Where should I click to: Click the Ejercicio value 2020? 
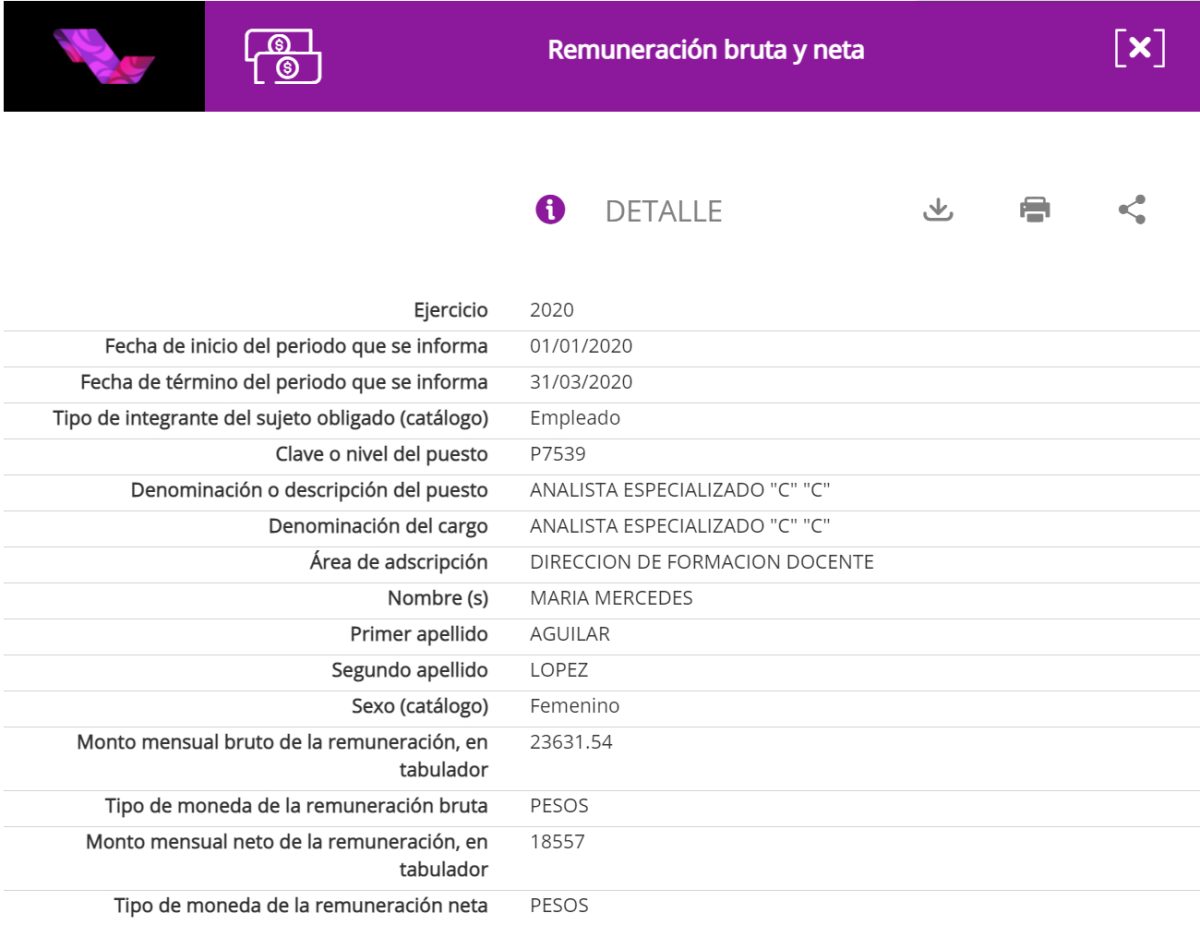[x=552, y=310]
